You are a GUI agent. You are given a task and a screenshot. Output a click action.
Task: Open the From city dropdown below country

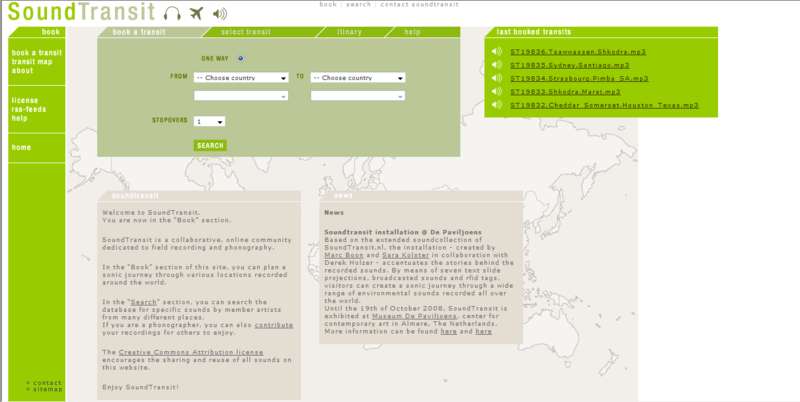(x=241, y=95)
